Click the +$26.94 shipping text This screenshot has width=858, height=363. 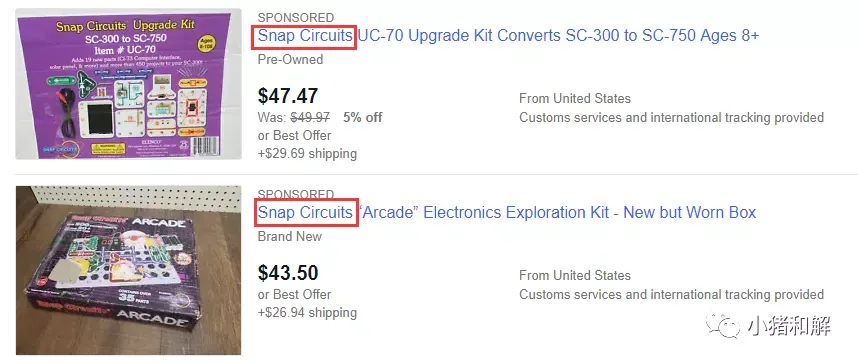tap(307, 313)
